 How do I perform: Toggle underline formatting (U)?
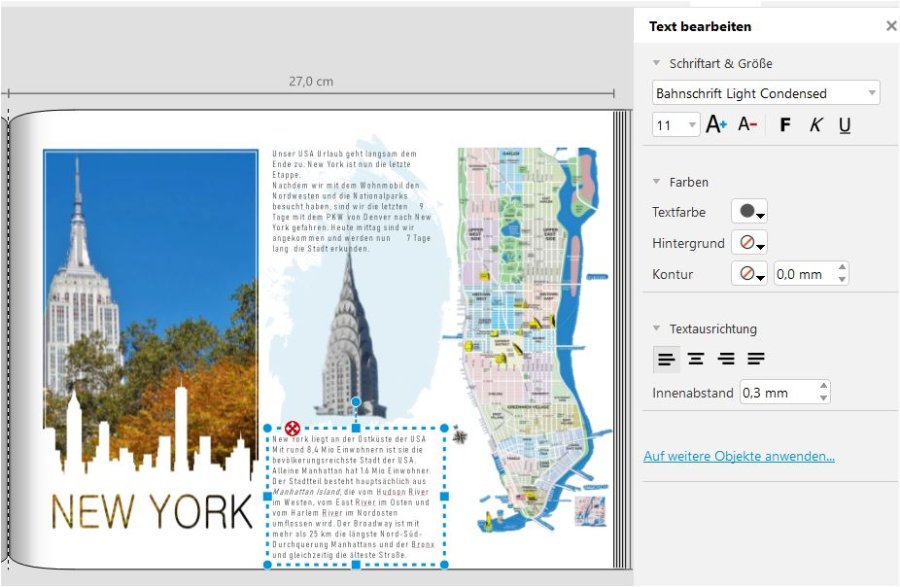[x=845, y=125]
